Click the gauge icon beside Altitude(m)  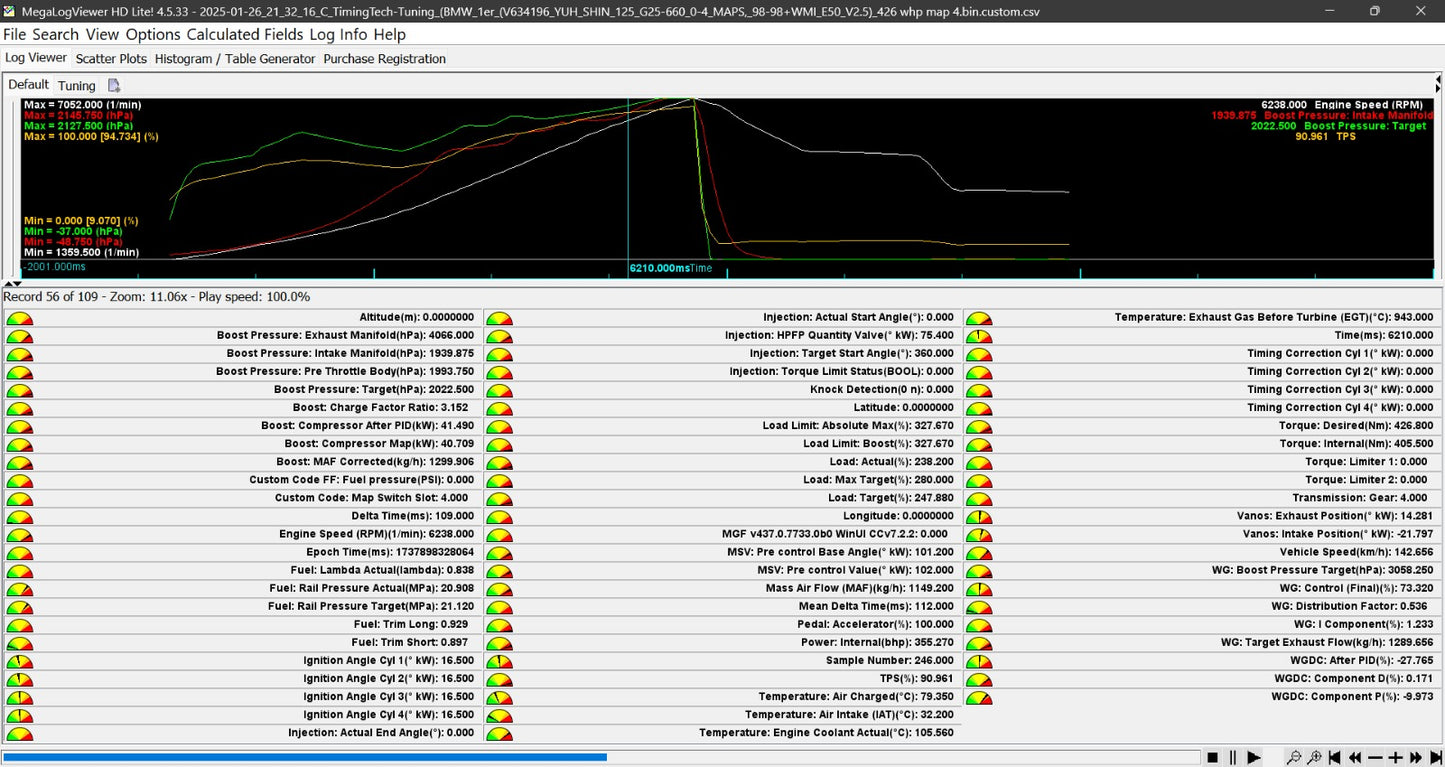(19, 318)
